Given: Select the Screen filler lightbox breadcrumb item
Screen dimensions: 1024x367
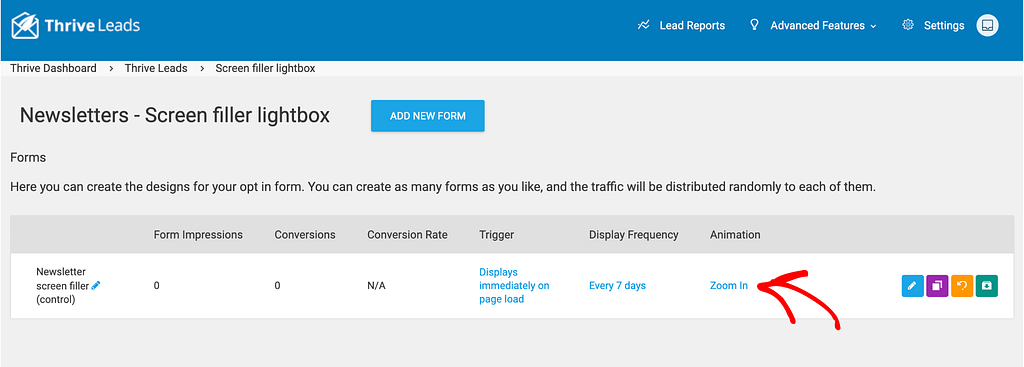Looking at the screenshot, I should point(265,68).
